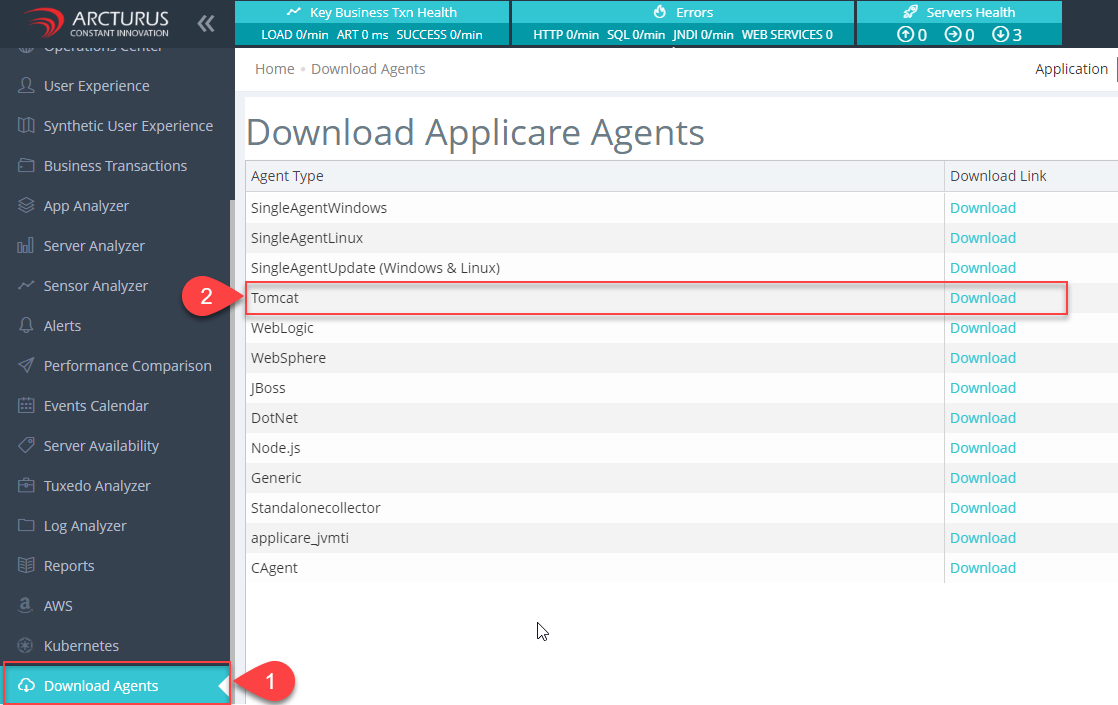Click the Tuxedo Analyzer briefcase icon

tap(26, 485)
